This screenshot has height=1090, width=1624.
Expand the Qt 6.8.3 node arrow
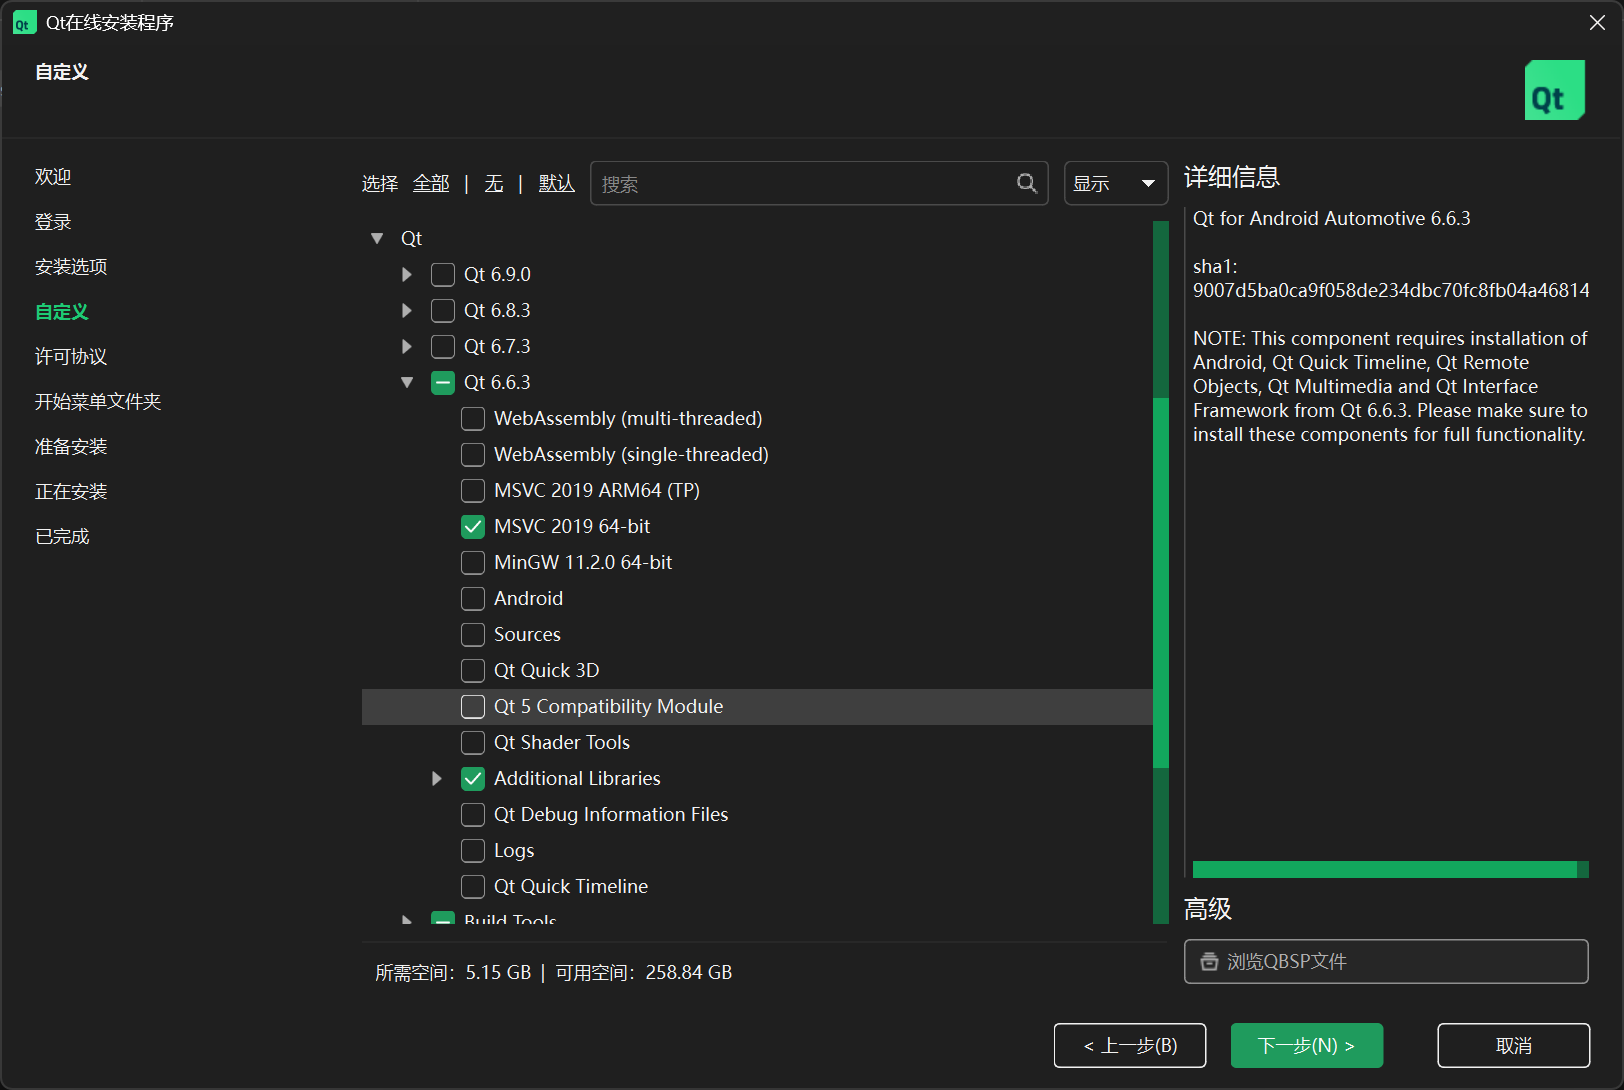(406, 311)
